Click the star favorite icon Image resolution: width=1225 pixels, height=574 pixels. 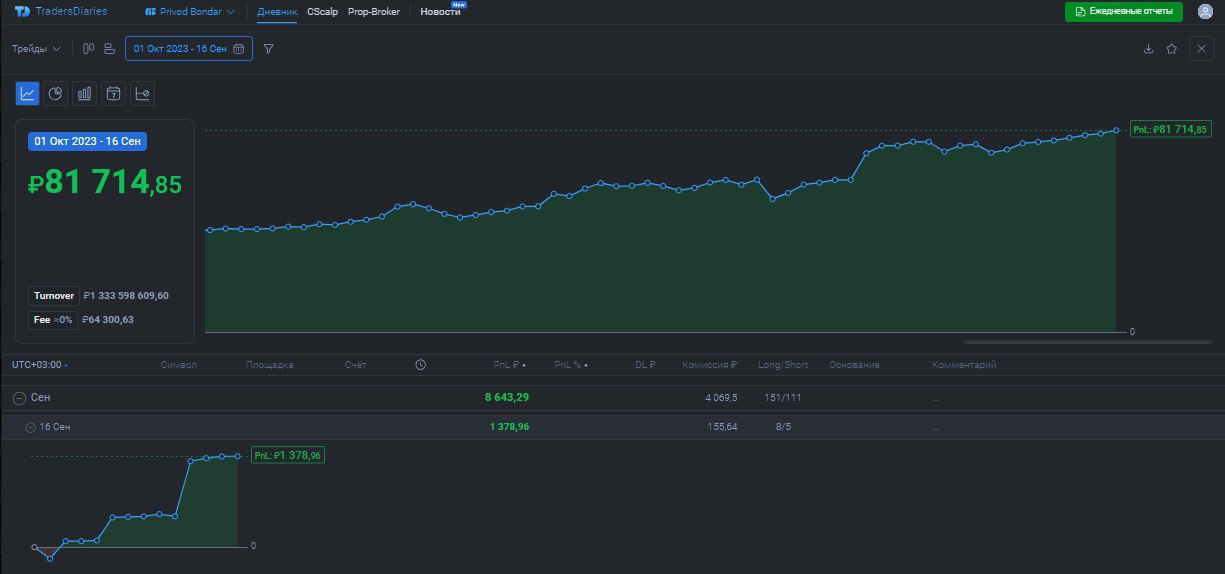tap(1172, 48)
